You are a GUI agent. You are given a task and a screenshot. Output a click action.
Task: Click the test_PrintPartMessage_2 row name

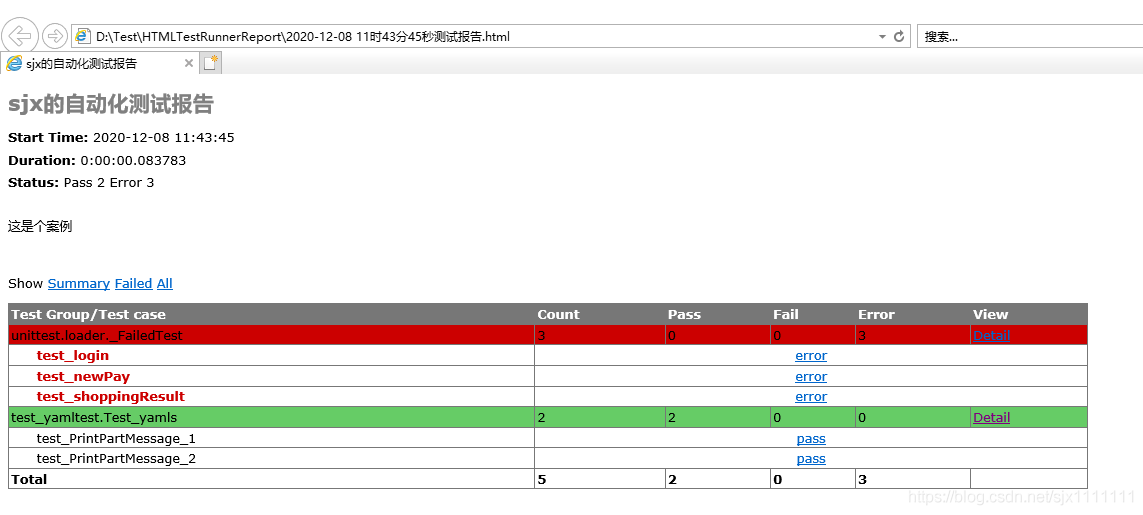pos(116,459)
